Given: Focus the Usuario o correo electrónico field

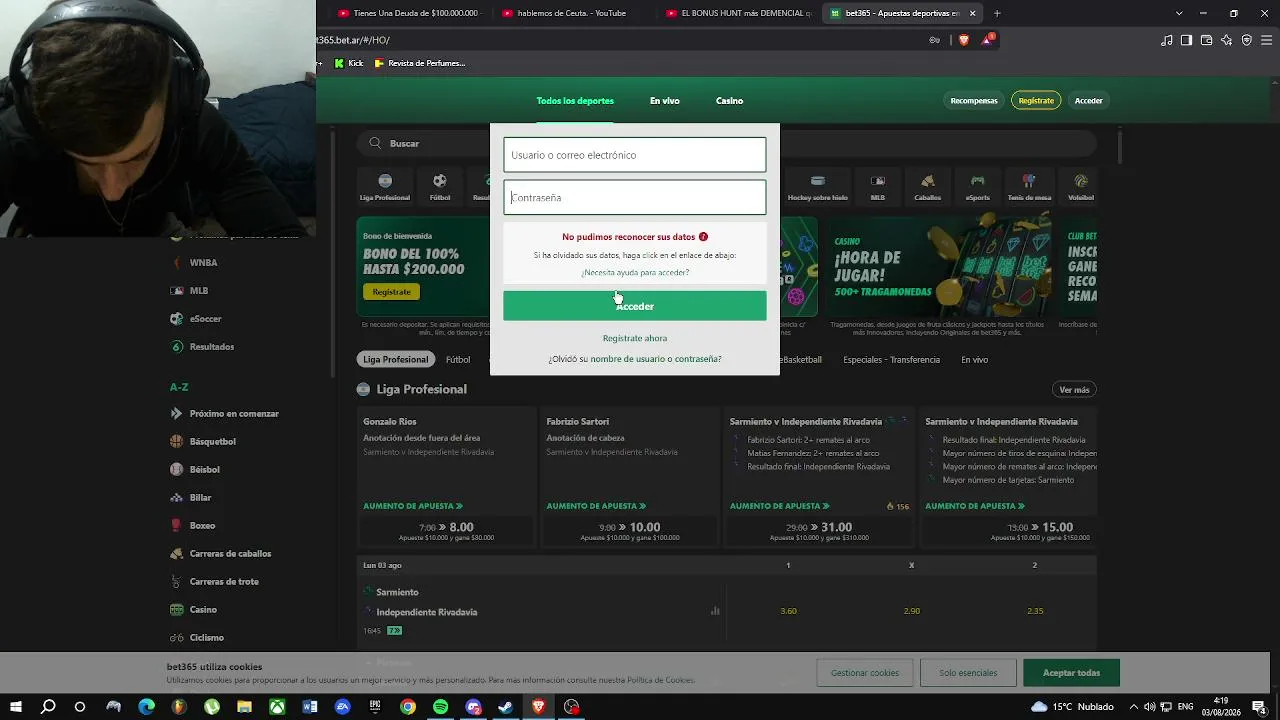Looking at the screenshot, I should click(x=635, y=155).
